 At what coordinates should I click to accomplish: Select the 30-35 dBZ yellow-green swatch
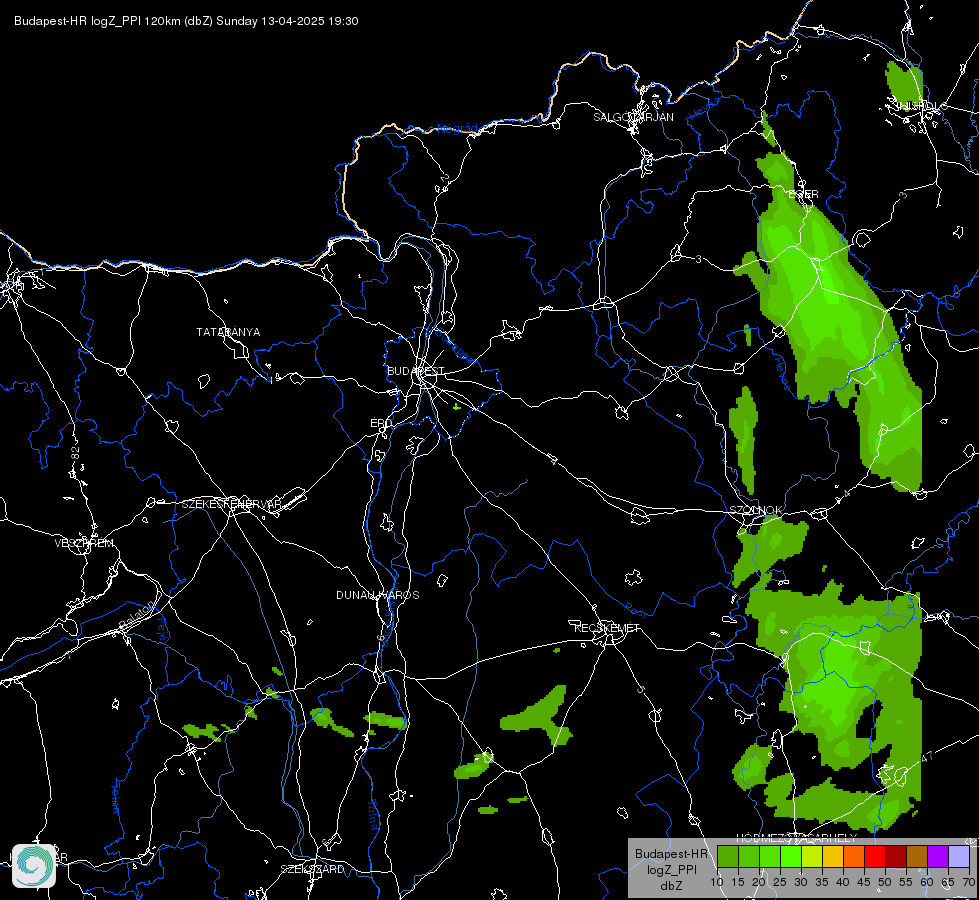click(x=812, y=856)
